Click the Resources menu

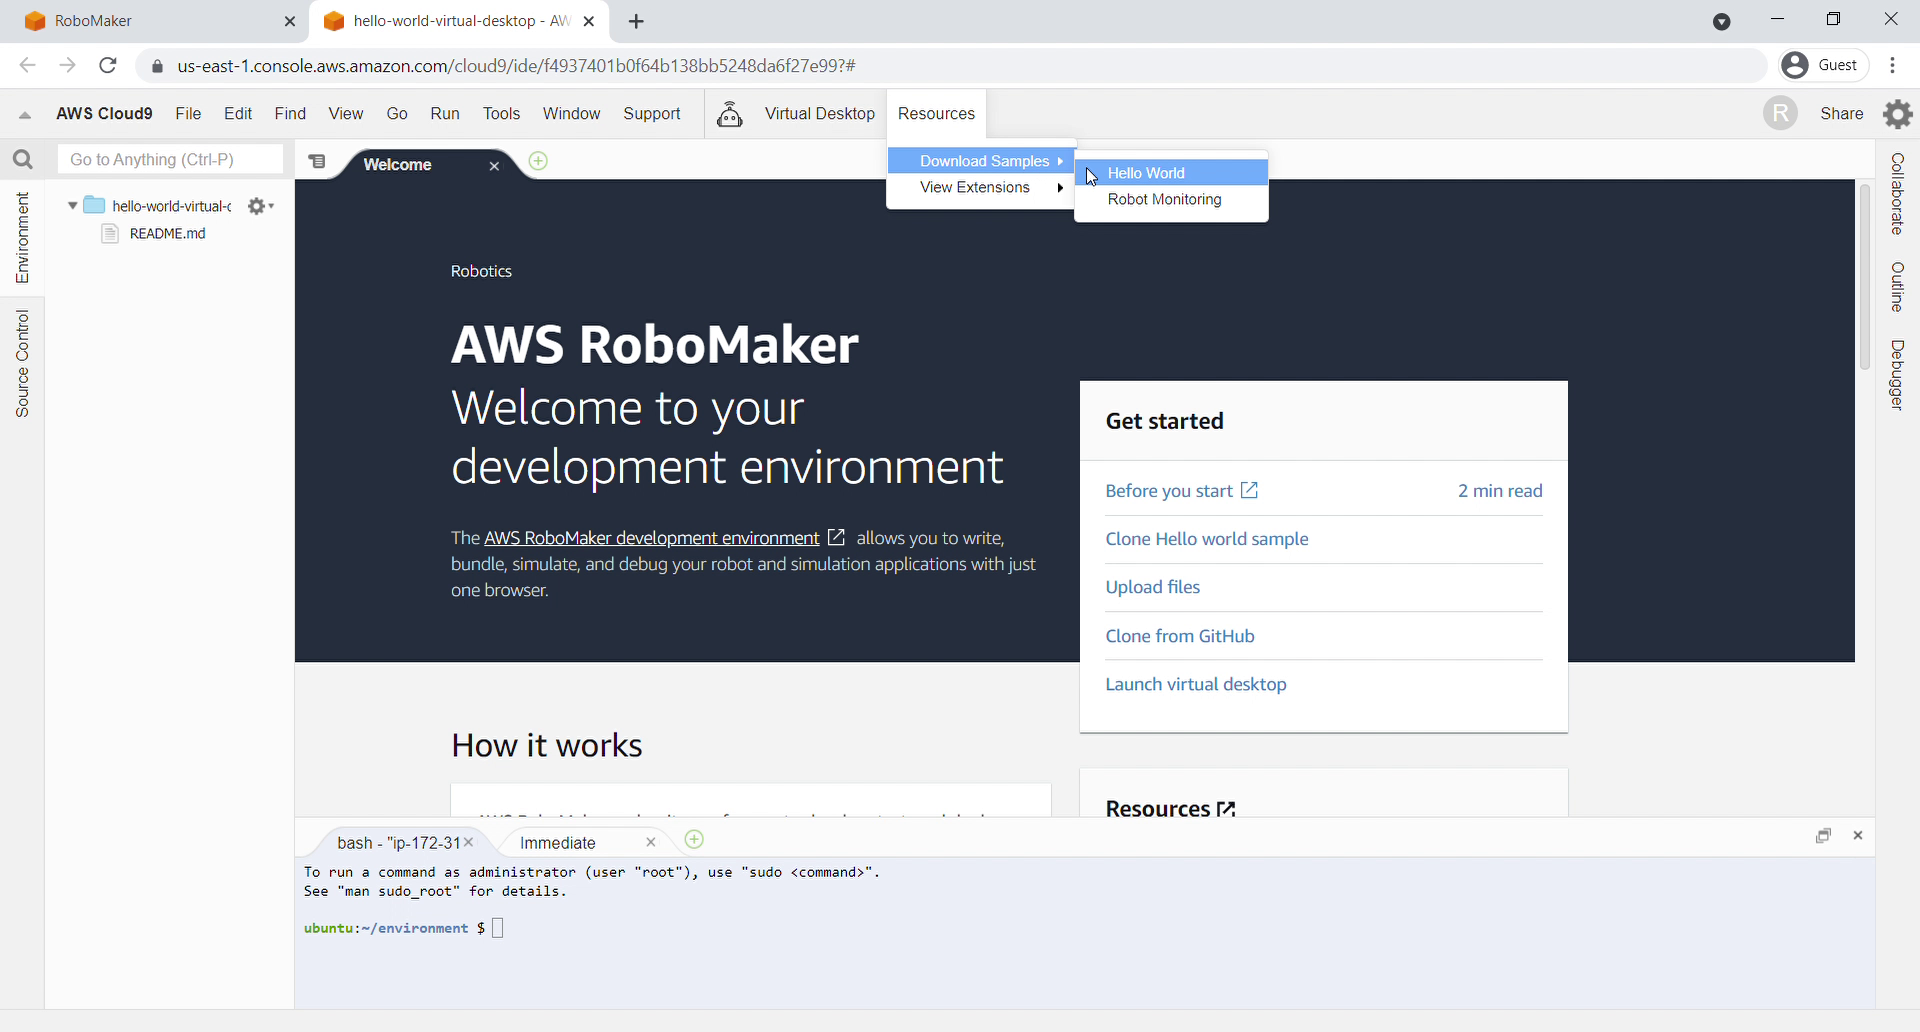tap(936, 114)
